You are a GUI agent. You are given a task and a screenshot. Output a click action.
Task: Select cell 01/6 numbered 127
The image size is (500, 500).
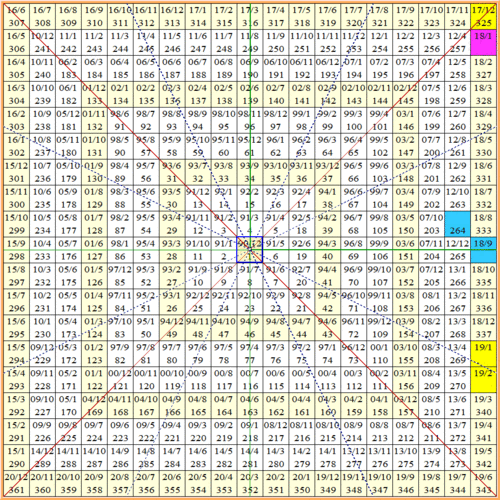click(x=94, y=250)
